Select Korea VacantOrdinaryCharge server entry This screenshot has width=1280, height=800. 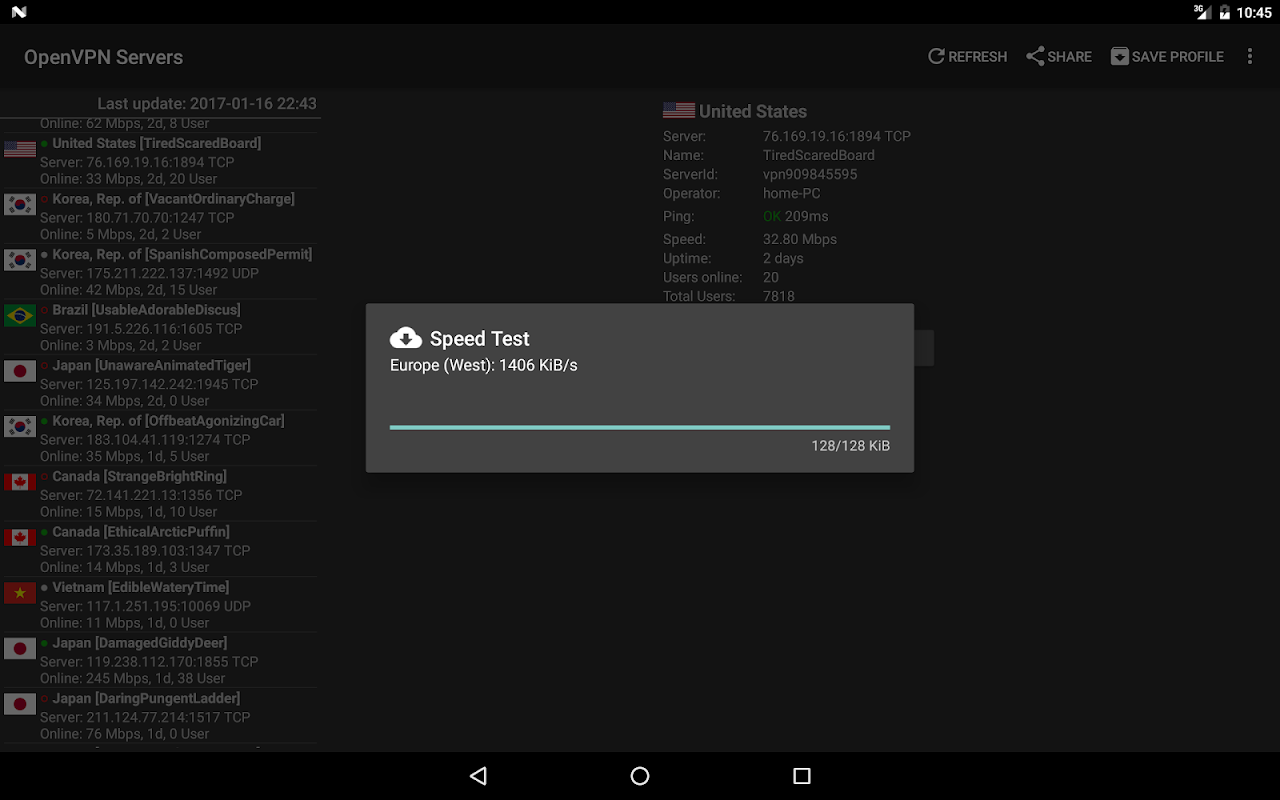160,216
